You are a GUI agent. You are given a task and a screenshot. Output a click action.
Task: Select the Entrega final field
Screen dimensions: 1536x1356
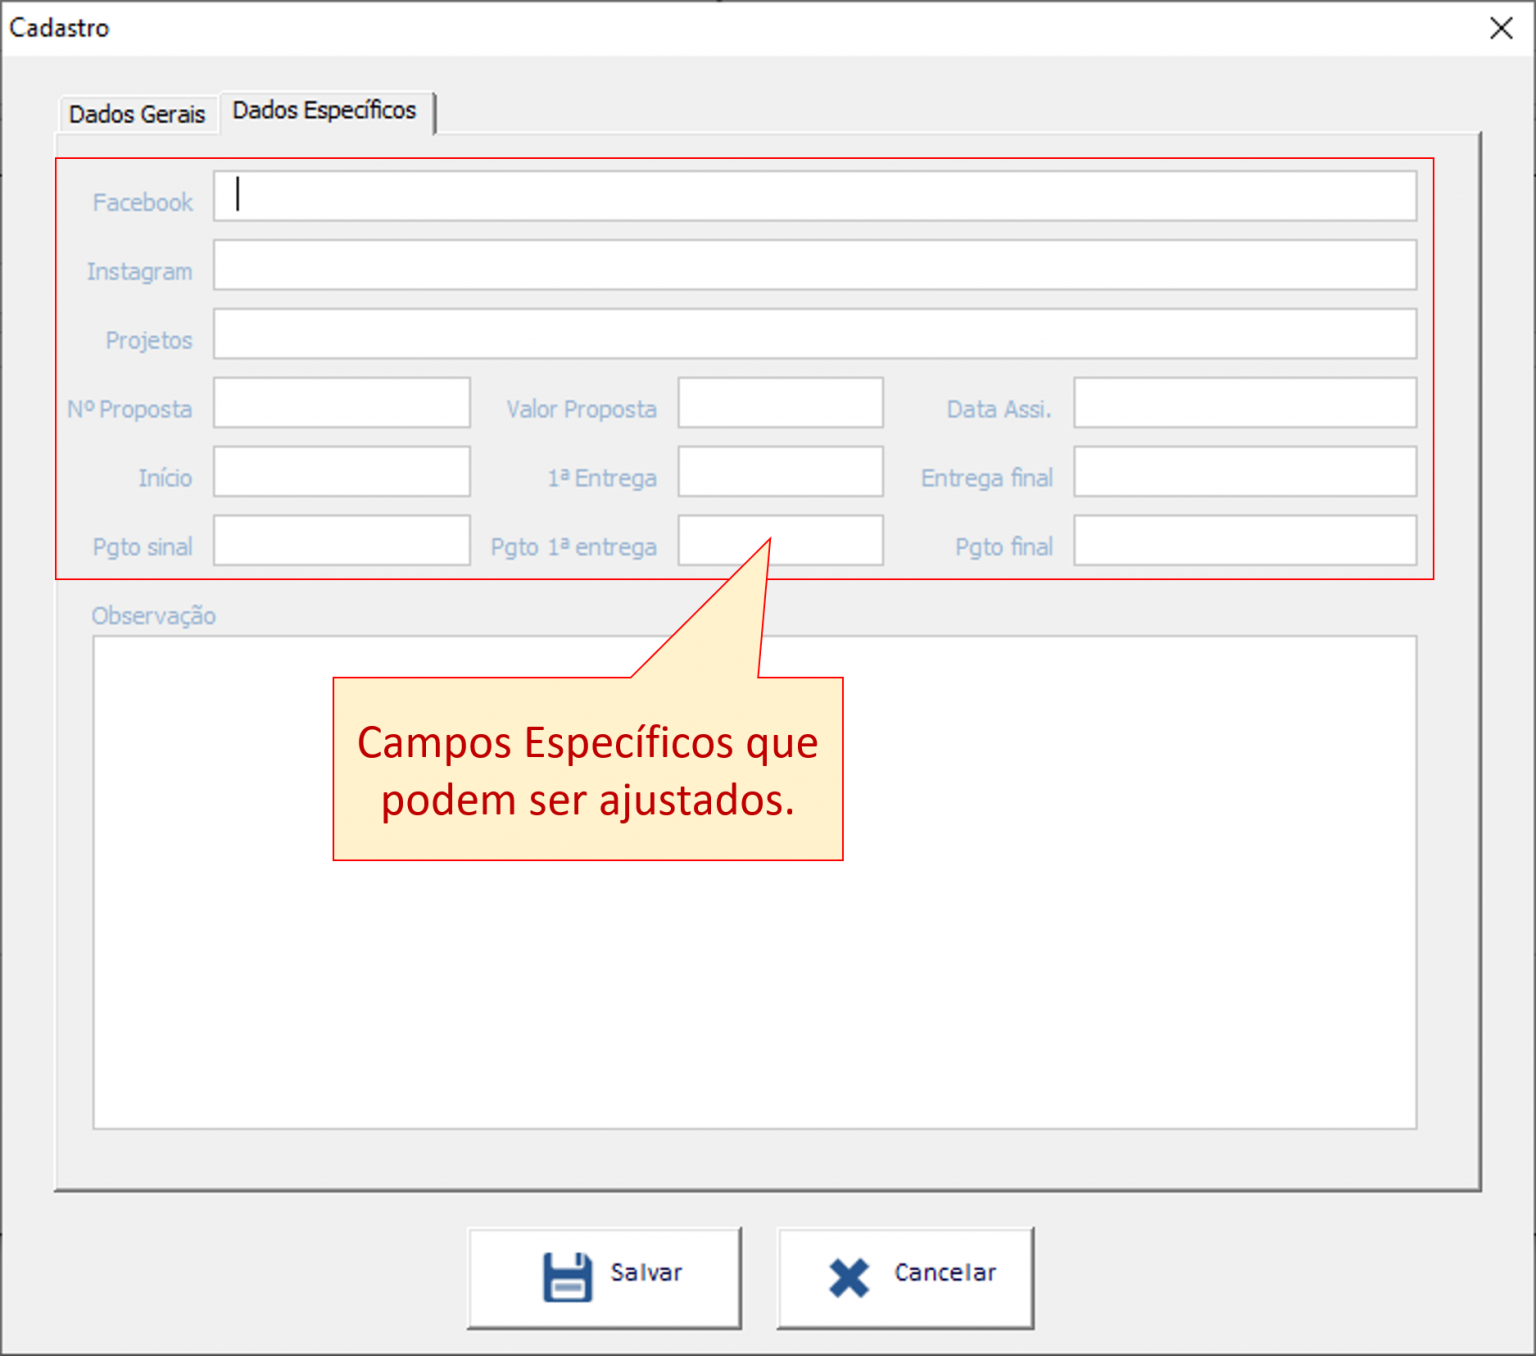pos(1243,471)
